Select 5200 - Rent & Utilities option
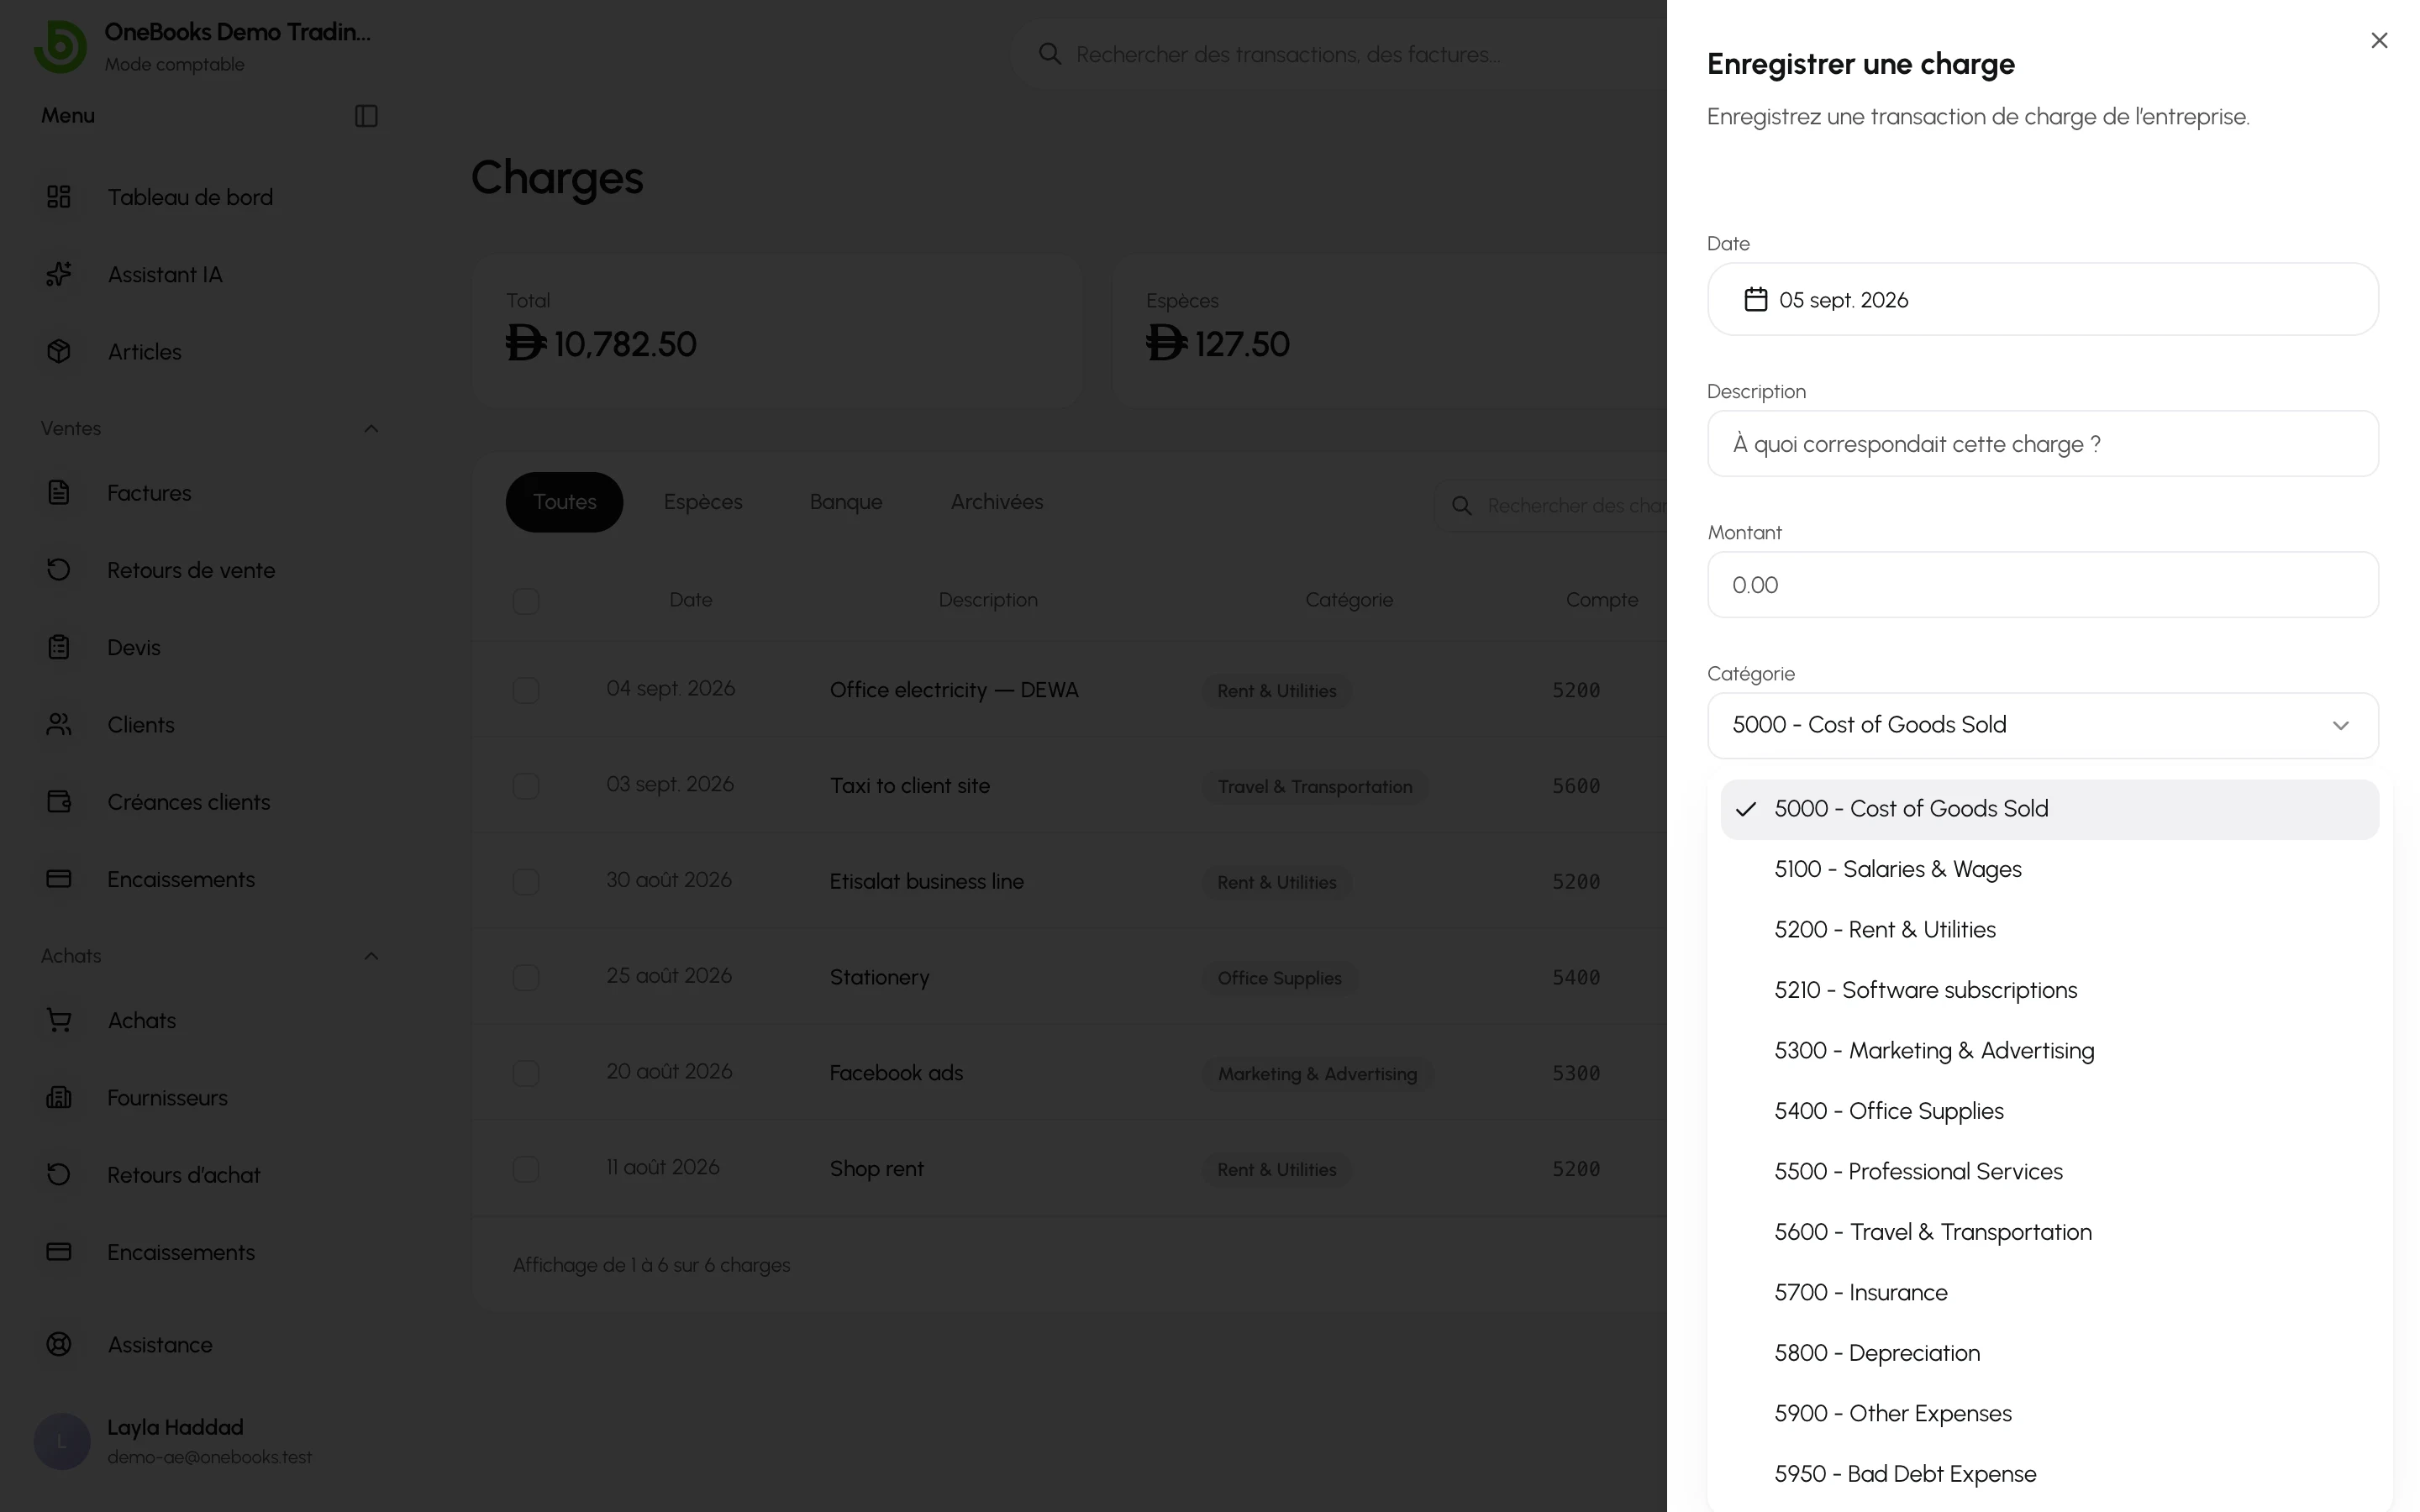2420x1512 pixels. [x=2049, y=930]
